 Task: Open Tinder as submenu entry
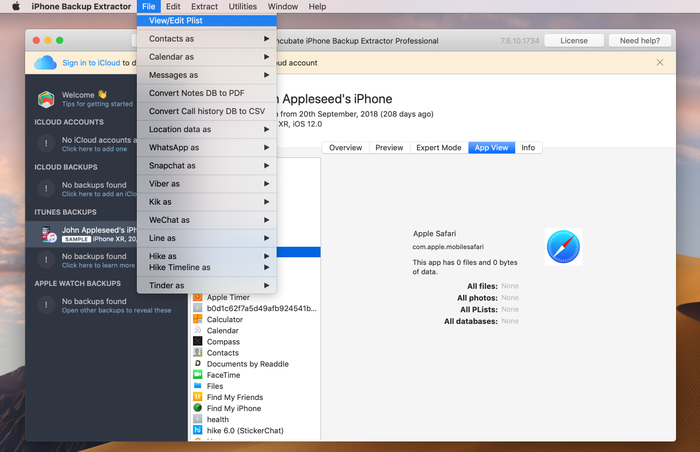click(x=207, y=285)
